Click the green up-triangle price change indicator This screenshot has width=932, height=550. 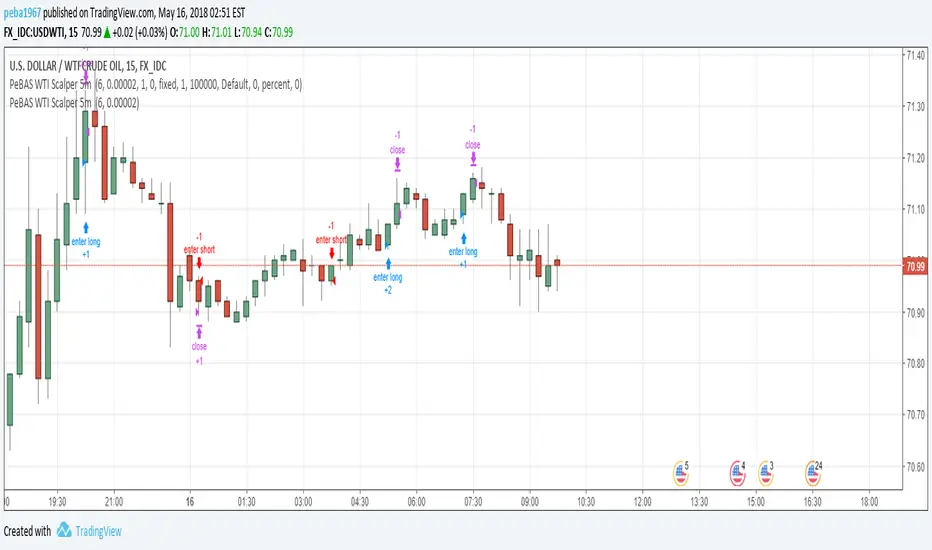[x=107, y=32]
